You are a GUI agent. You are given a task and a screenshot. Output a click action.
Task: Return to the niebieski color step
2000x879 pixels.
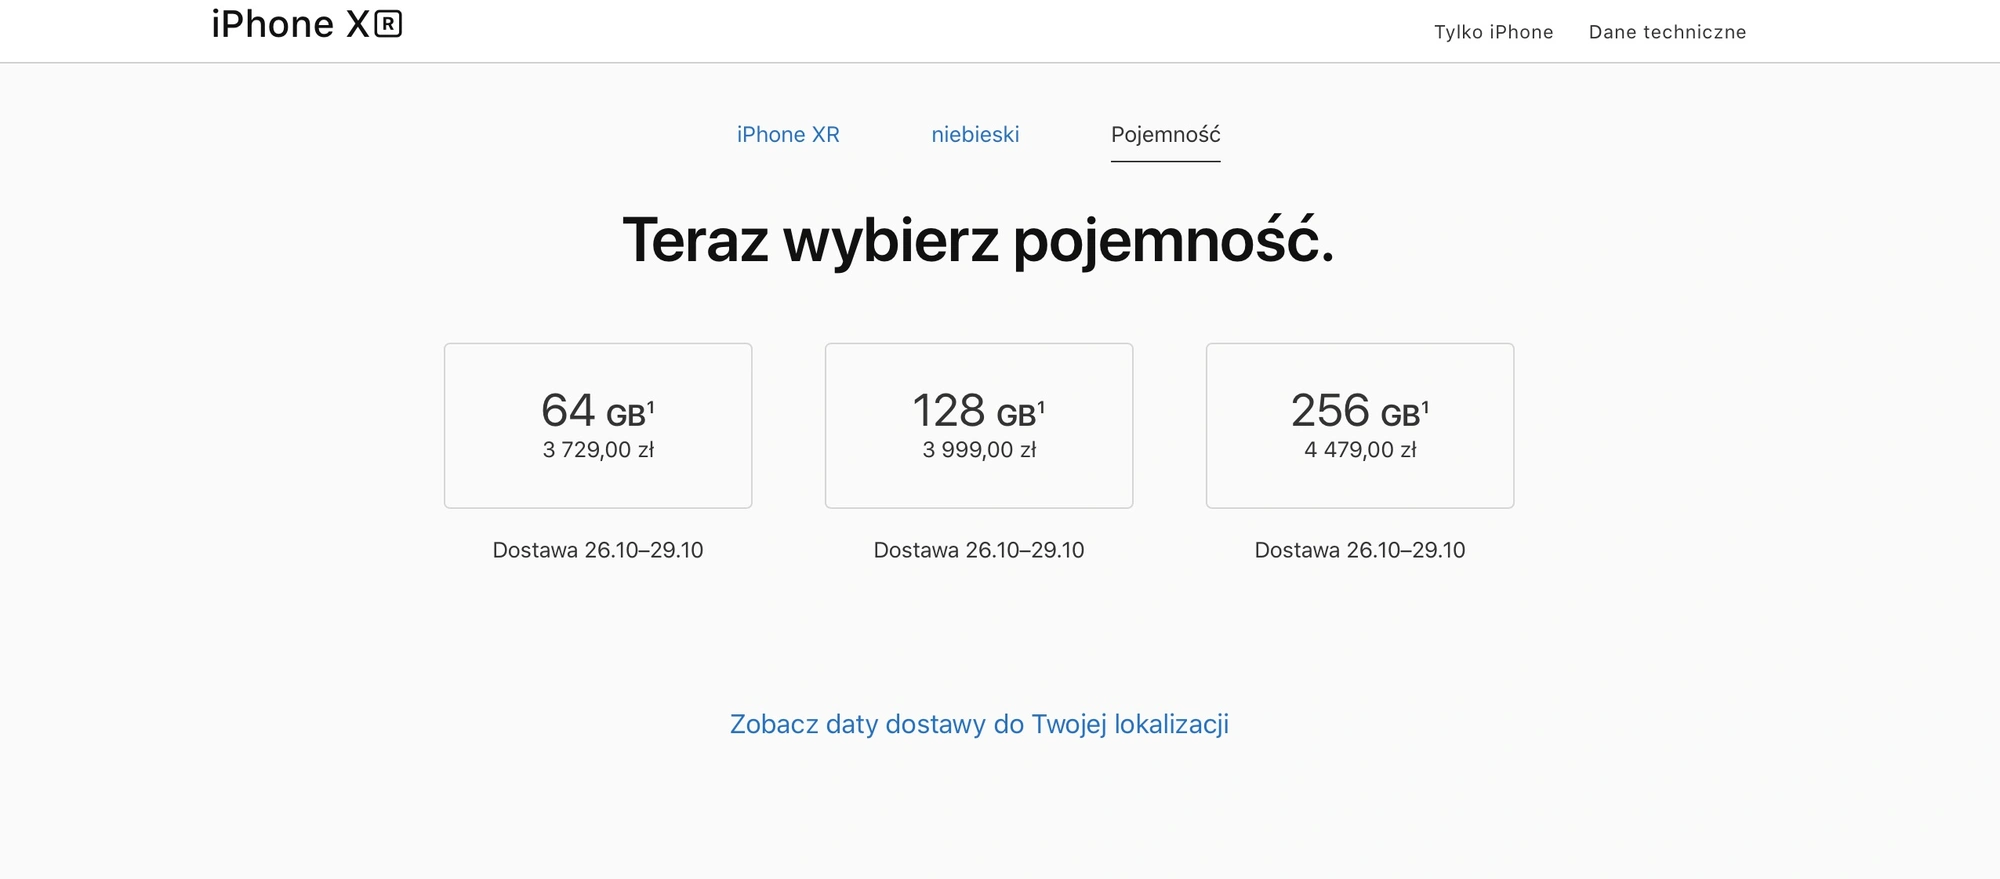point(975,134)
